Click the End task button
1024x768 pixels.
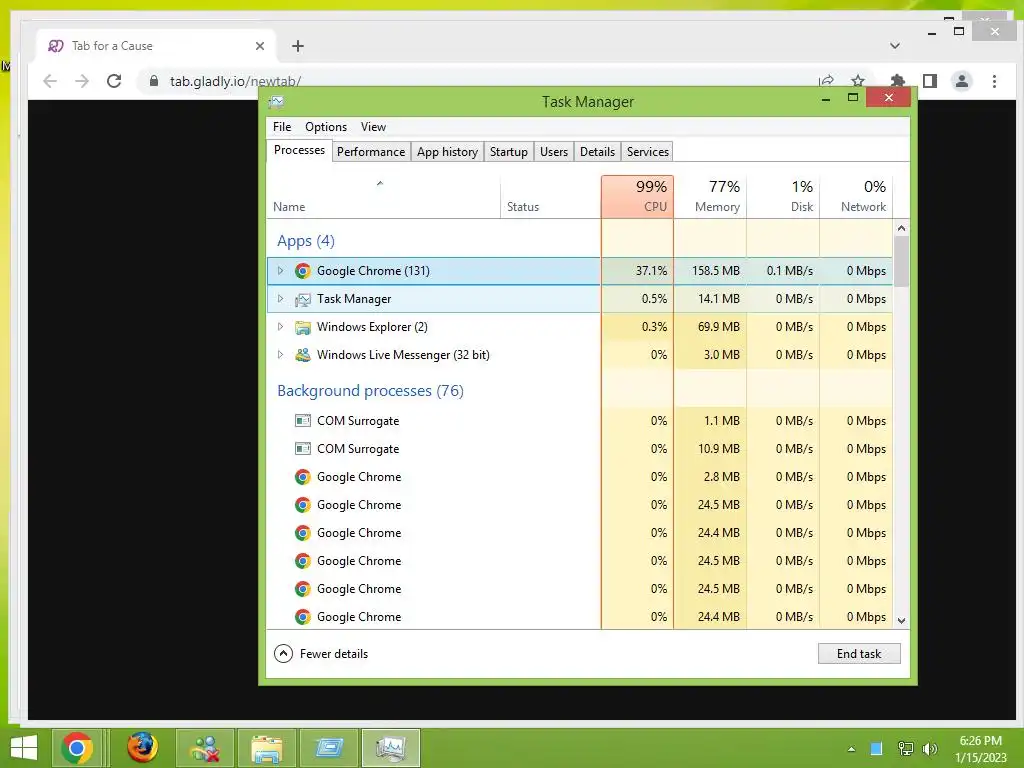point(859,654)
